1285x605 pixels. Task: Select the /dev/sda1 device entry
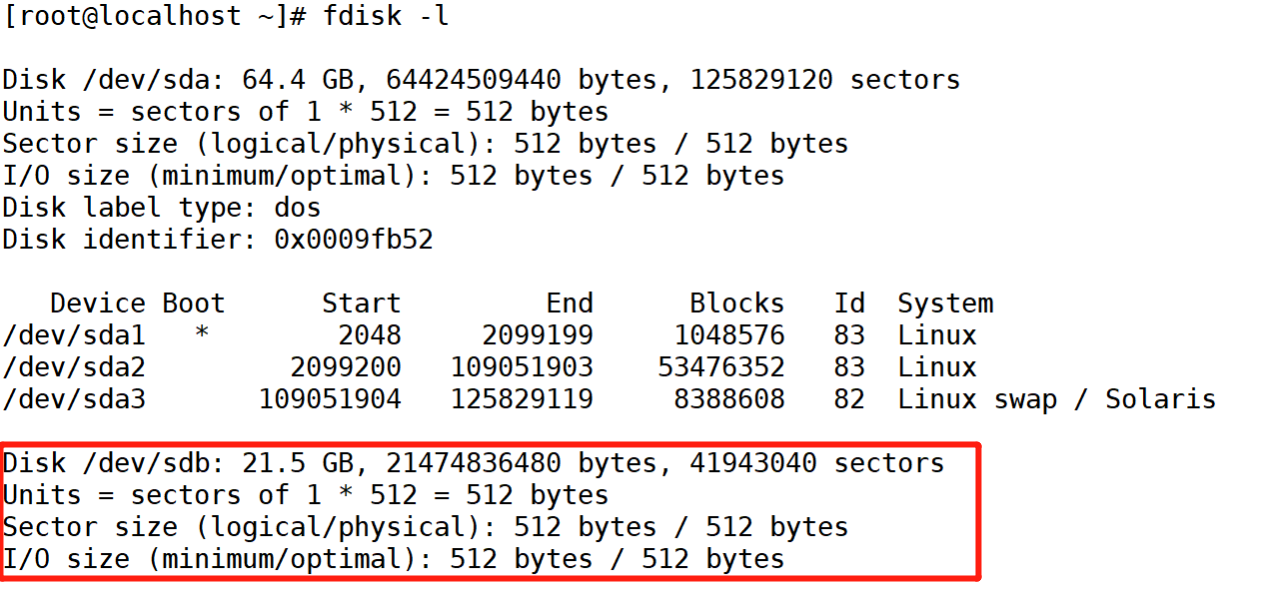coord(73,335)
